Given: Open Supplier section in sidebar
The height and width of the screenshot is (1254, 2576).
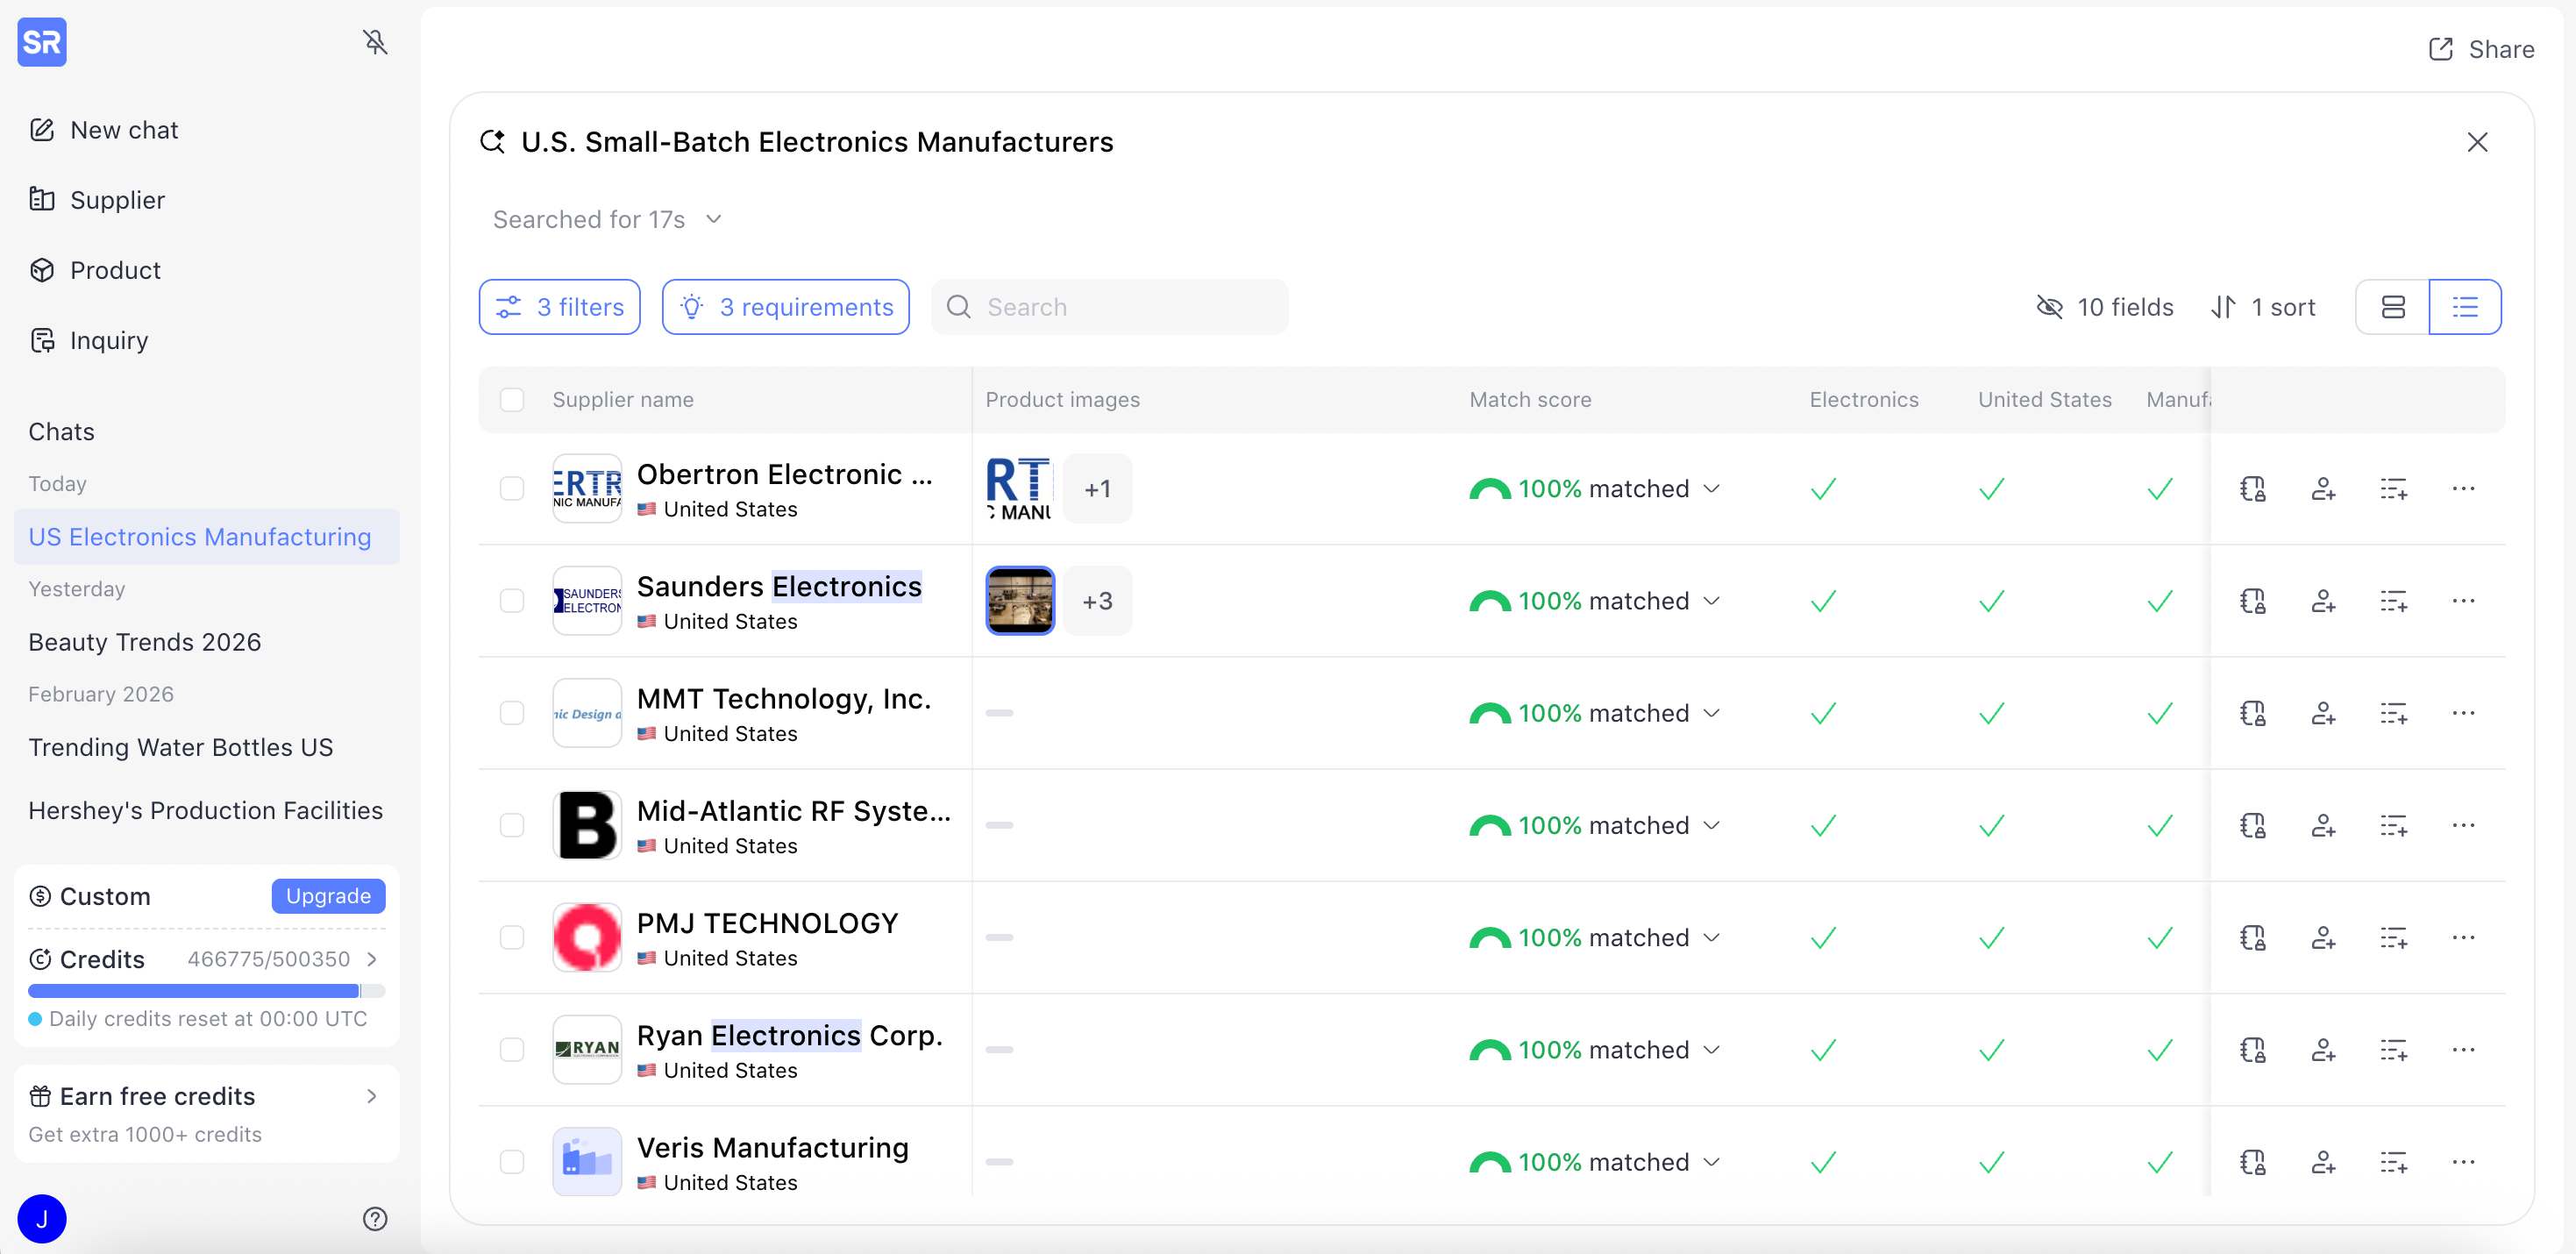Looking at the screenshot, I should (116, 200).
